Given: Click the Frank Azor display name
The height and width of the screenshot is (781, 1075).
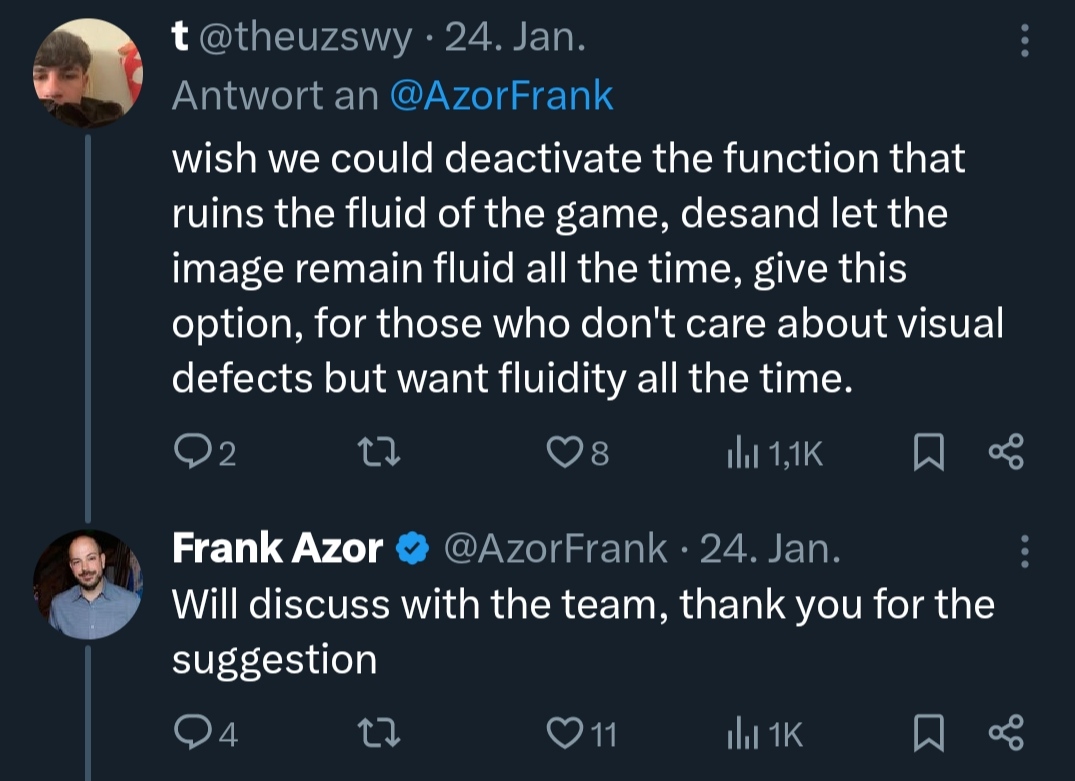Looking at the screenshot, I should [x=277, y=548].
